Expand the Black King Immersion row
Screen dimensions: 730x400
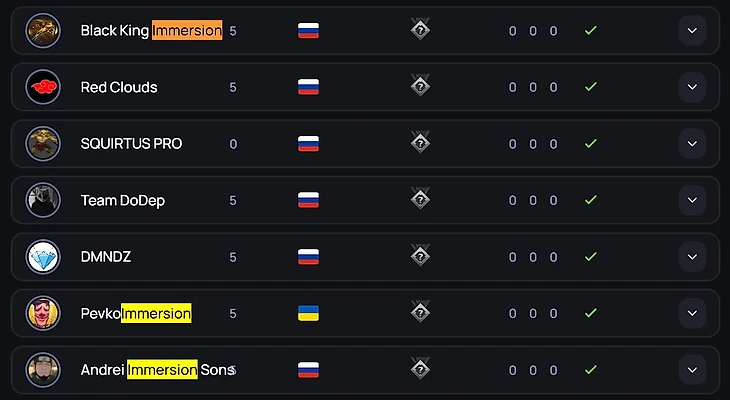[692, 31]
